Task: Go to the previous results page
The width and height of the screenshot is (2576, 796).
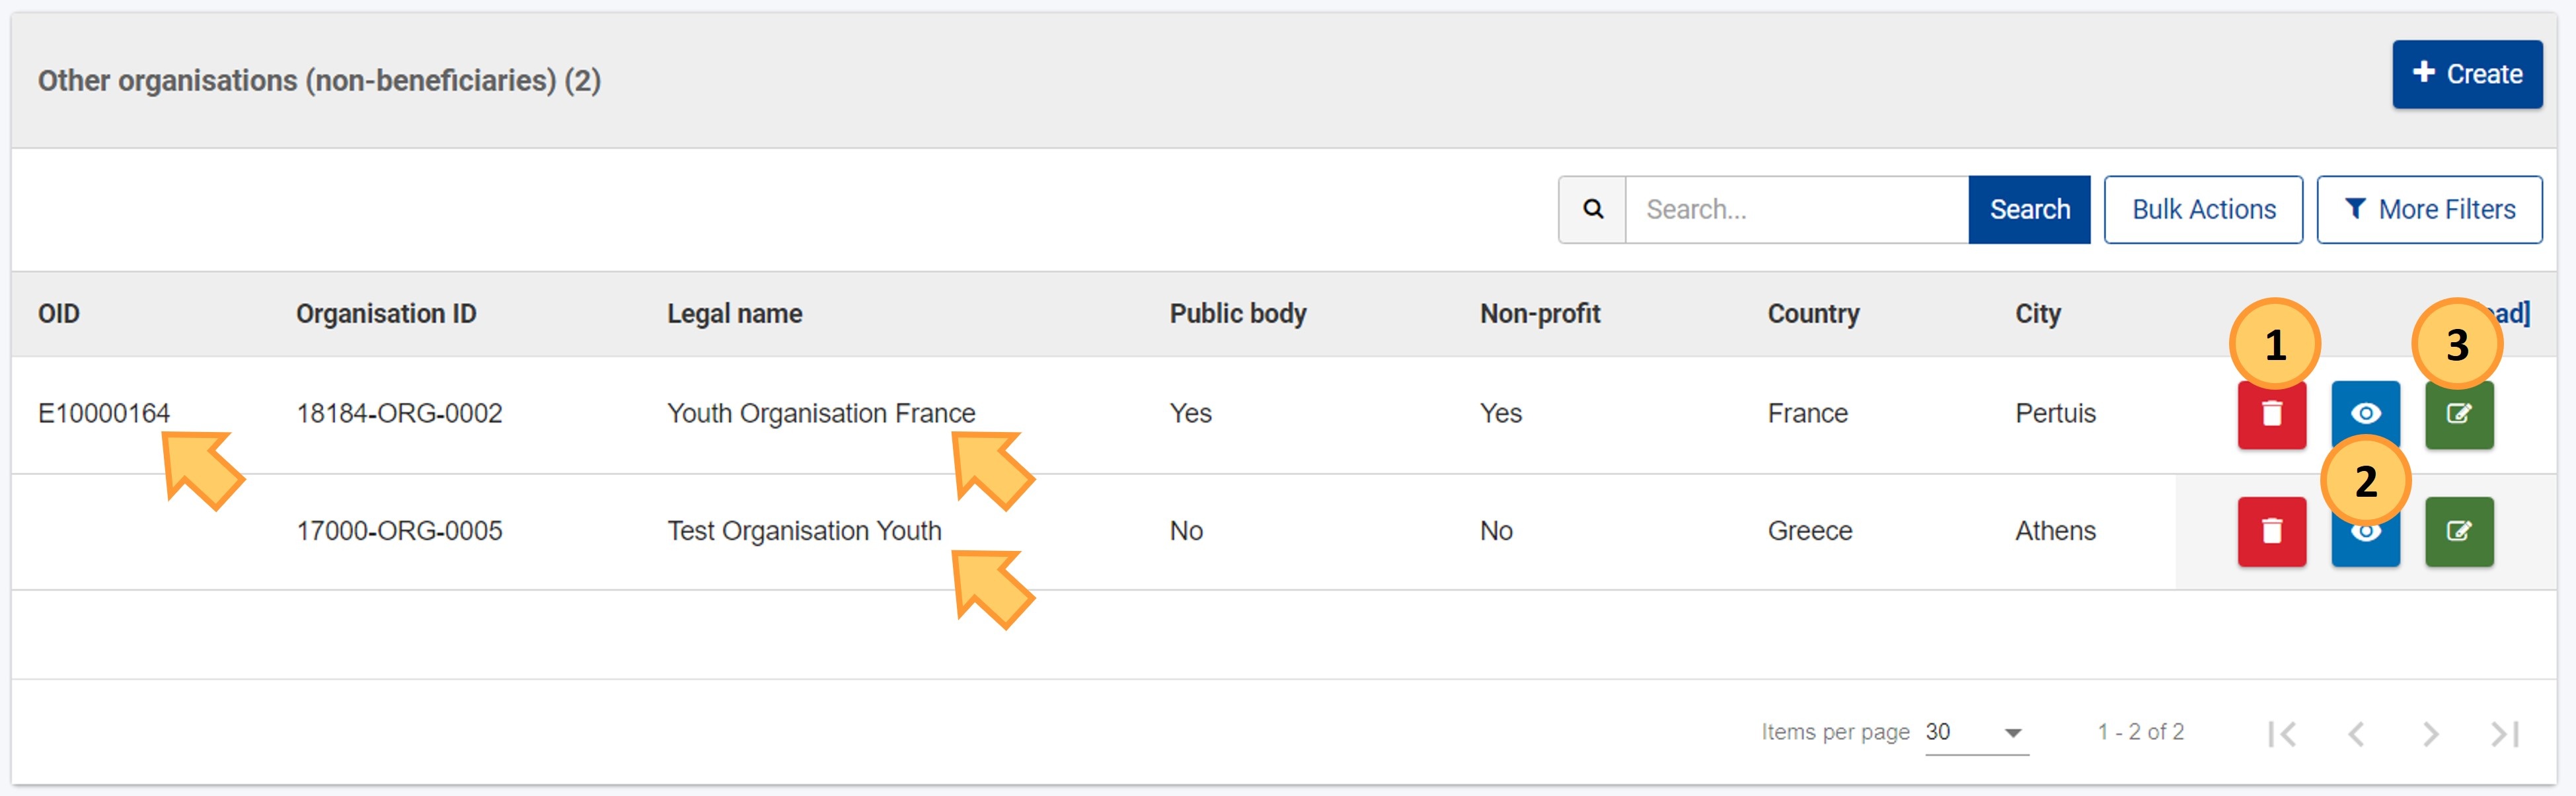Action: point(2356,734)
